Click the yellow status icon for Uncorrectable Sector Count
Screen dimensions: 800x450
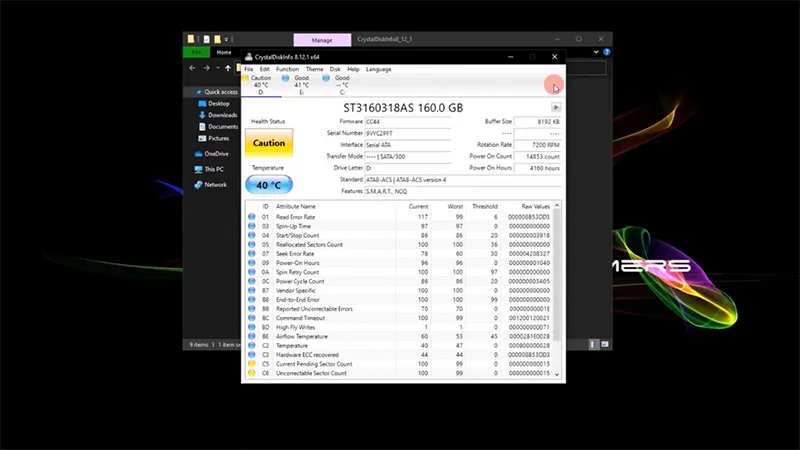tap(251, 373)
